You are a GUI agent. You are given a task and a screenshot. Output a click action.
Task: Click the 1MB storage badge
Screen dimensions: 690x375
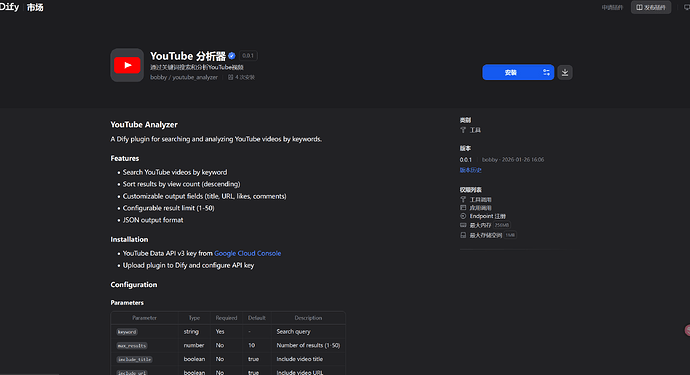[x=510, y=235]
